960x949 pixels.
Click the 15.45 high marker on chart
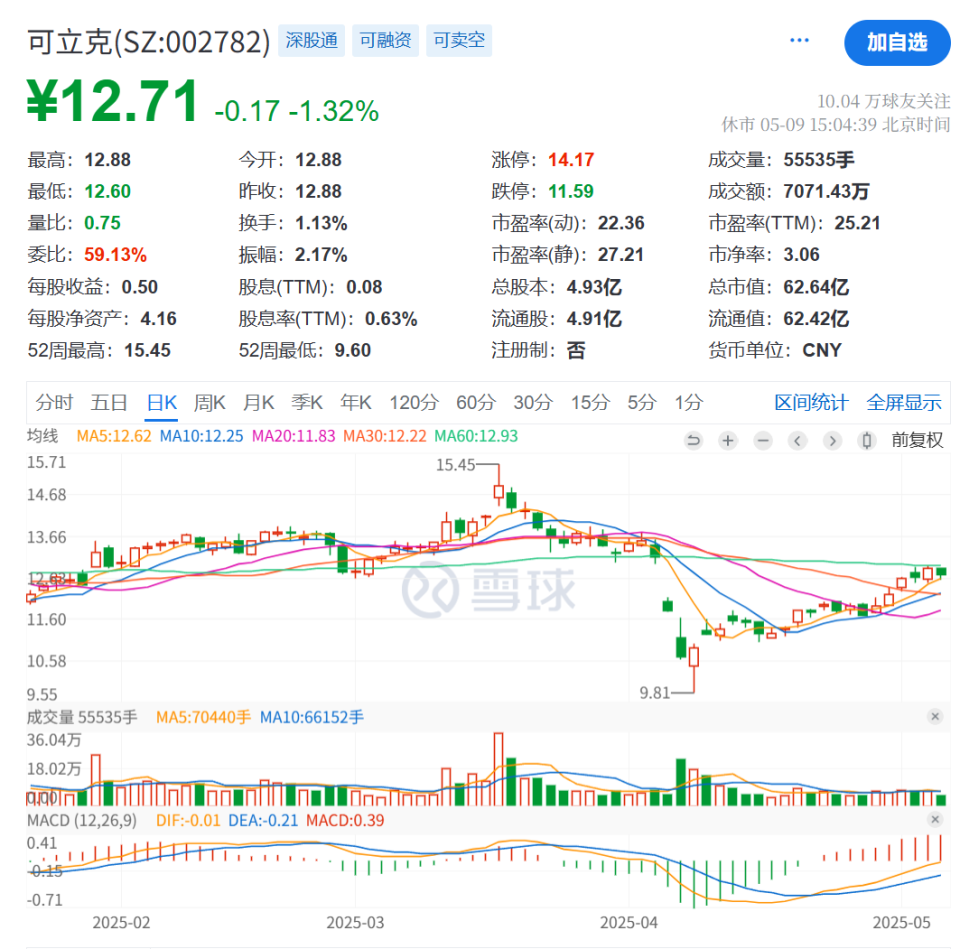coord(455,465)
